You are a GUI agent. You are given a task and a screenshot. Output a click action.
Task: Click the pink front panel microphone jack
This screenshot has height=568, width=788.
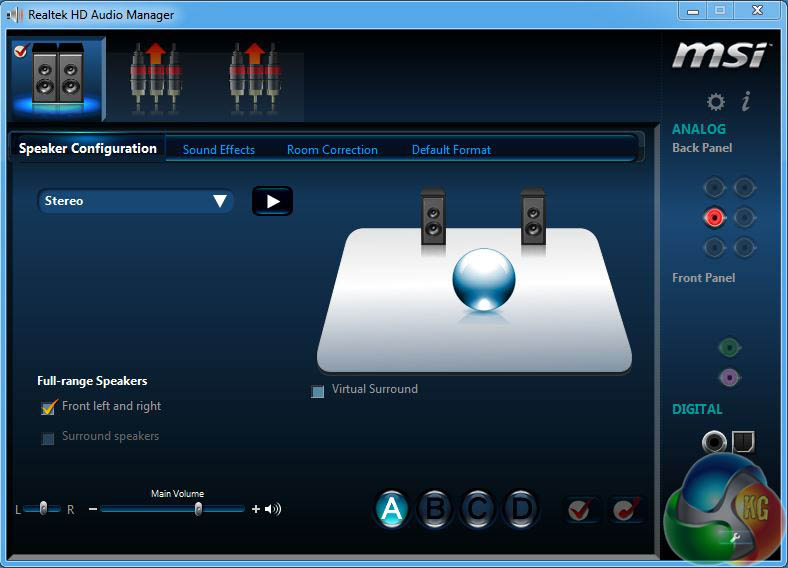point(729,377)
